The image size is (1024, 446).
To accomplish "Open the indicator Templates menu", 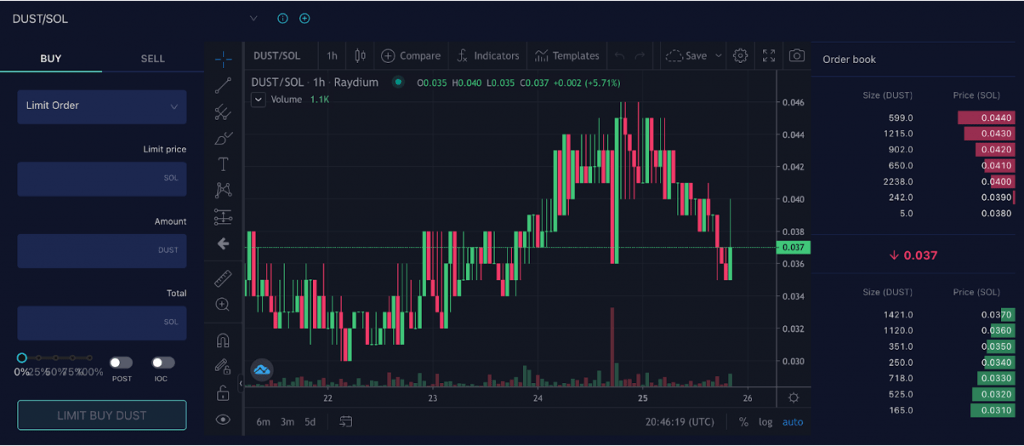I will pos(567,56).
